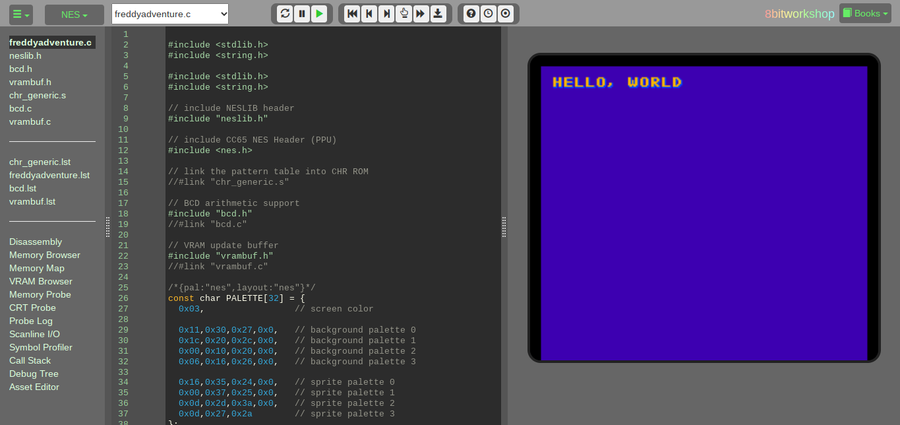Open vrambuf.c source file
Screen dimensions: 900x425
coord(30,122)
